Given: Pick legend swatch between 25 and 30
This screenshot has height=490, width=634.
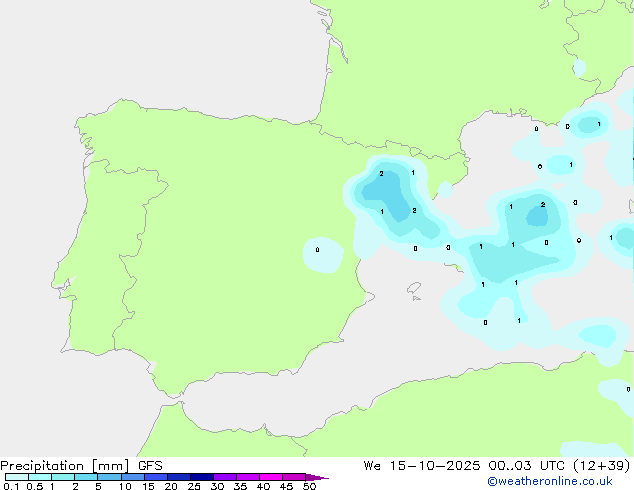Looking at the screenshot, I should coord(202,477).
